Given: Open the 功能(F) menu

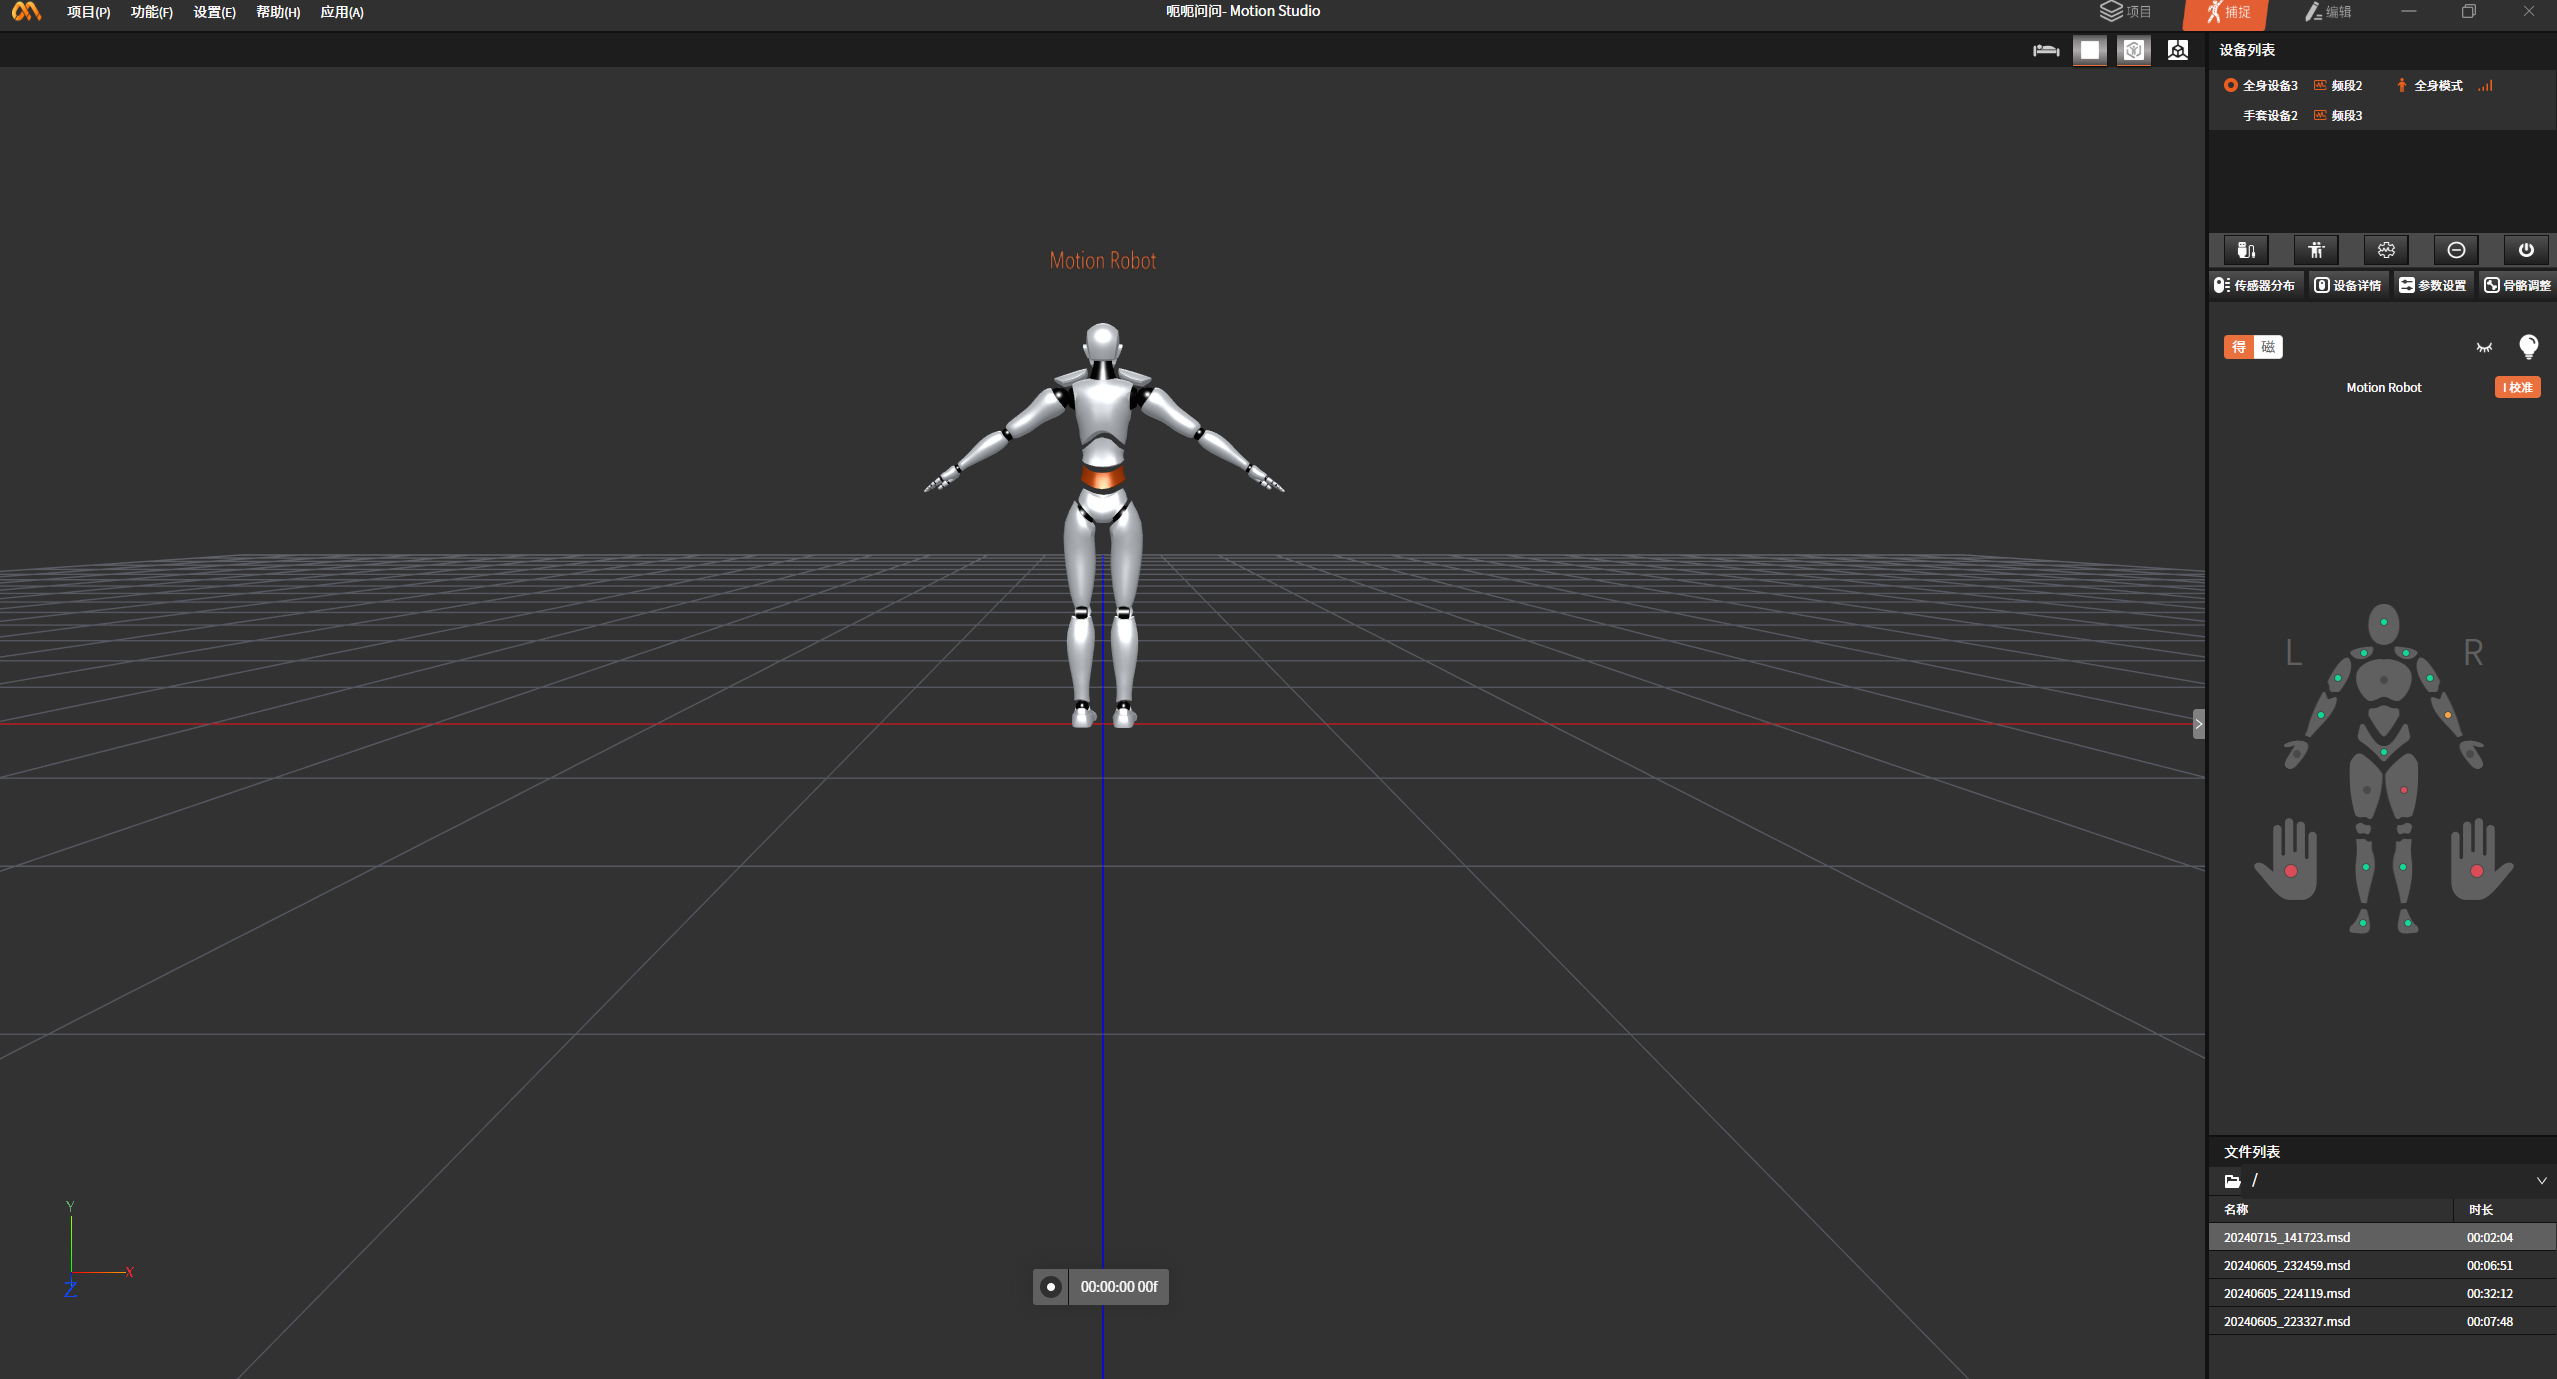Looking at the screenshot, I should click(151, 12).
